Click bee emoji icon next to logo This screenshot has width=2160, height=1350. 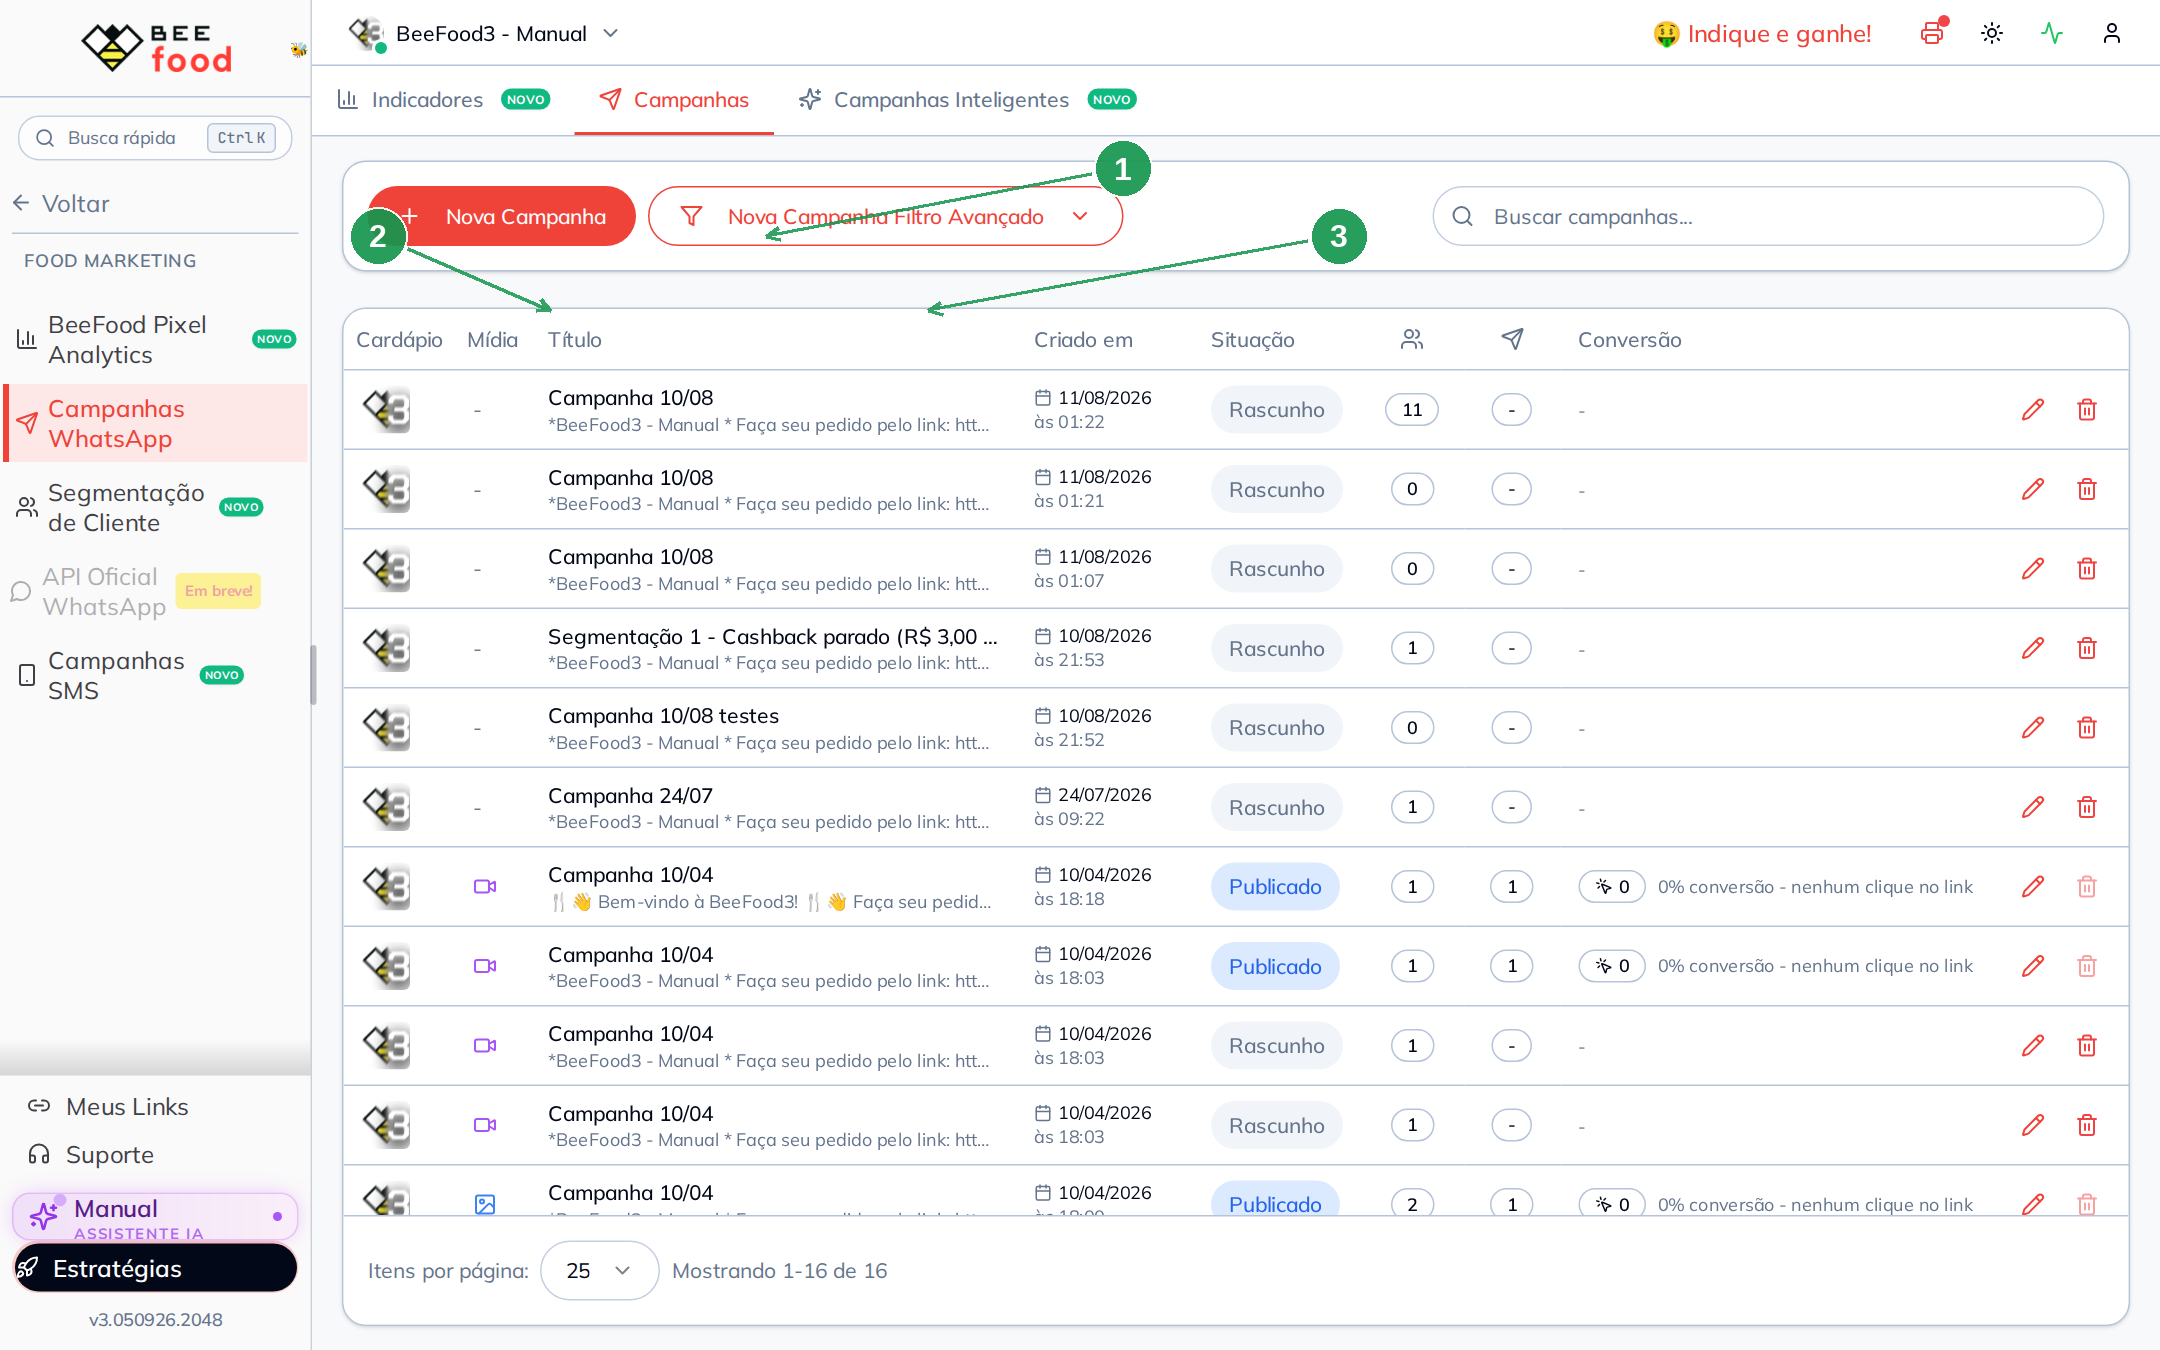pos(298,50)
